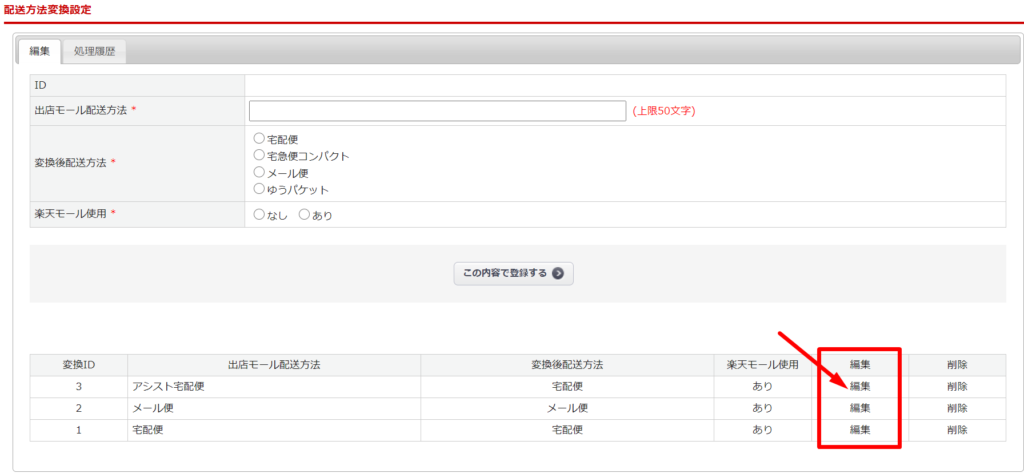Screen dimensions: 1024x473
Task: Click conversion ID 3 cell
Action: click(x=79, y=387)
